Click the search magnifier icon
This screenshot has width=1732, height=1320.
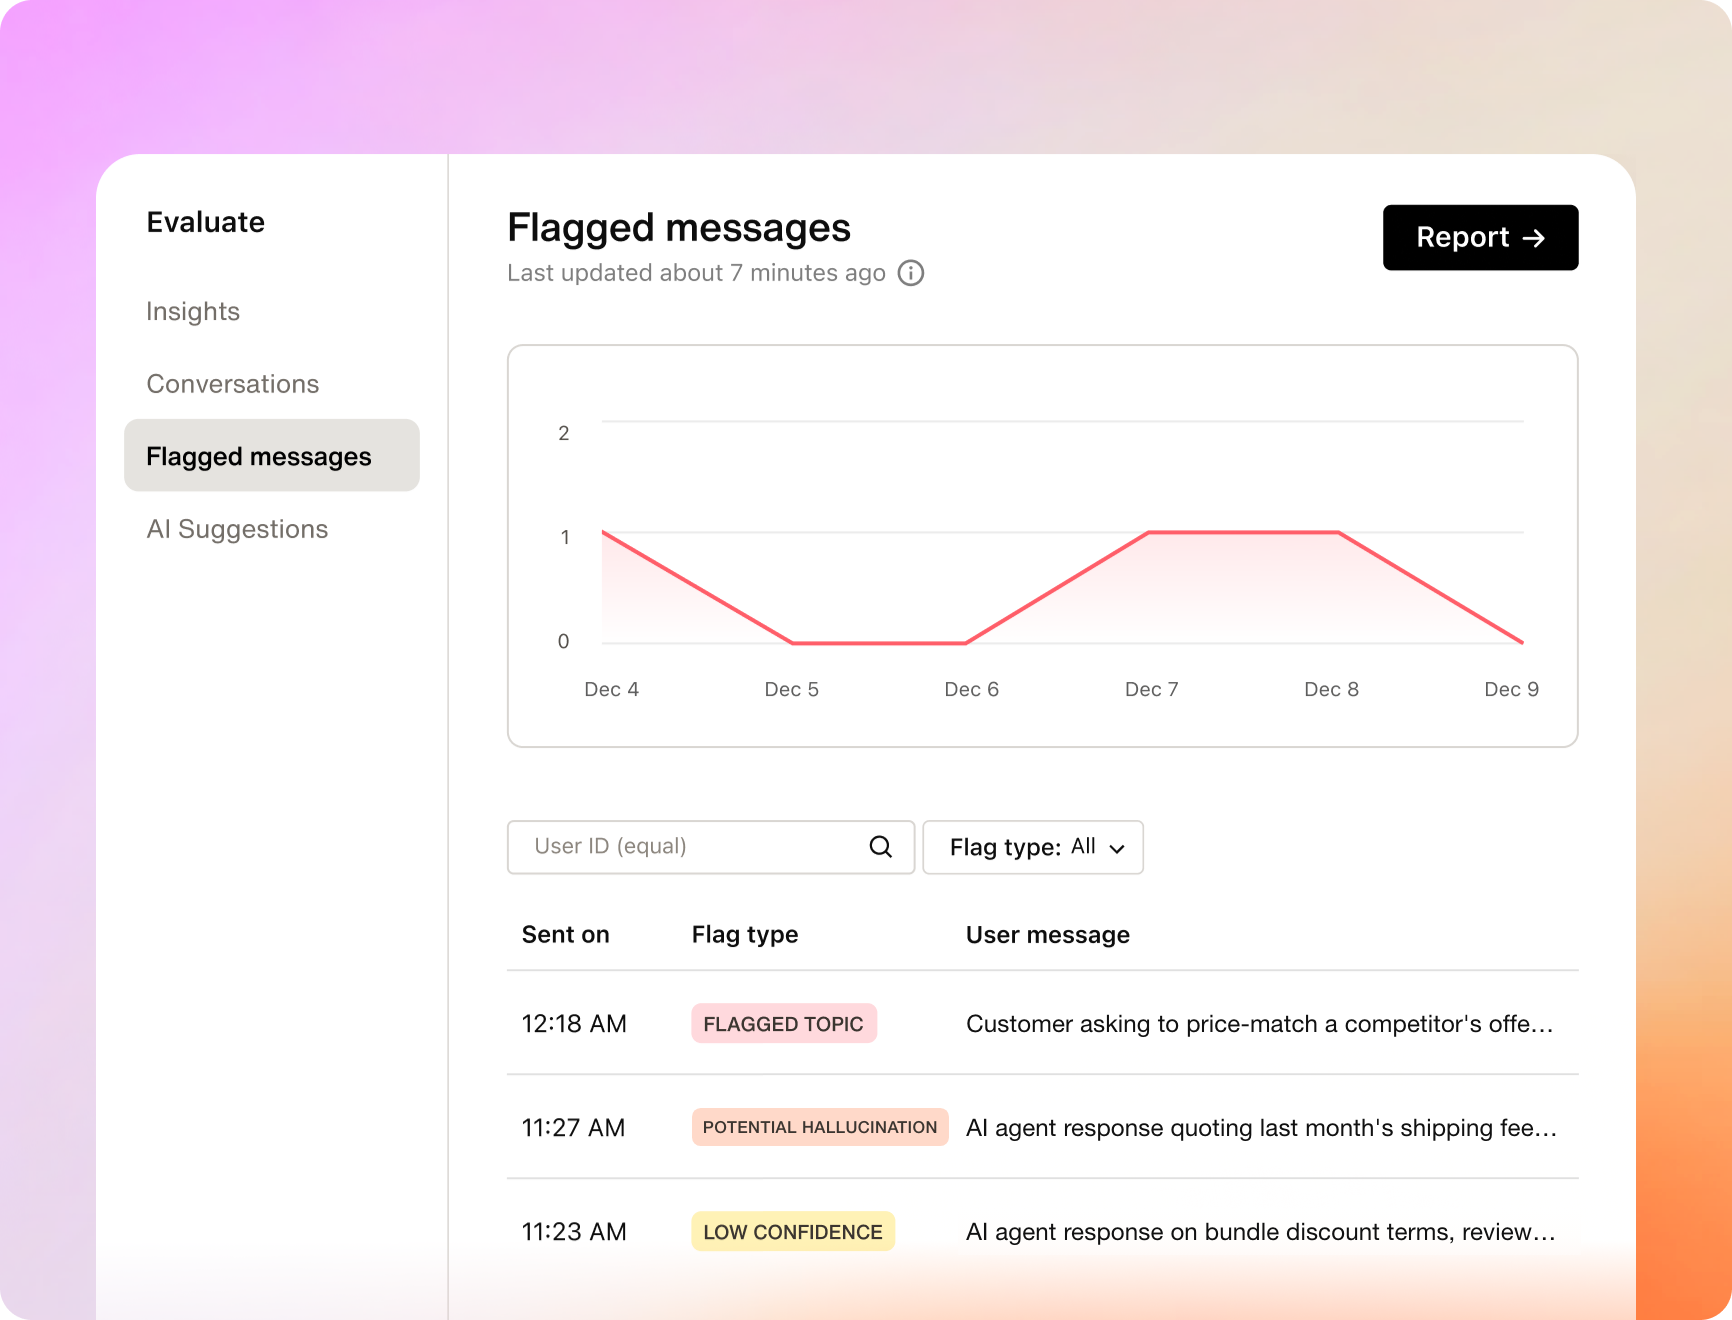coord(880,847)
